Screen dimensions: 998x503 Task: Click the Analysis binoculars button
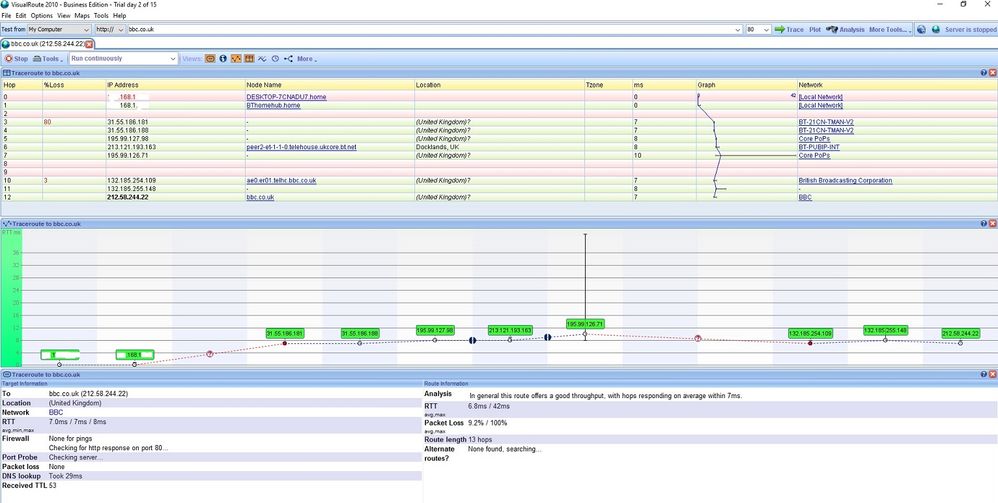[x=845, y=29]
